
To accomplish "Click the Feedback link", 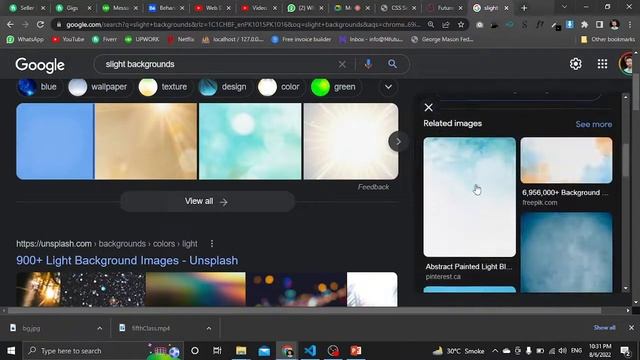I will (x=373, y=187).
